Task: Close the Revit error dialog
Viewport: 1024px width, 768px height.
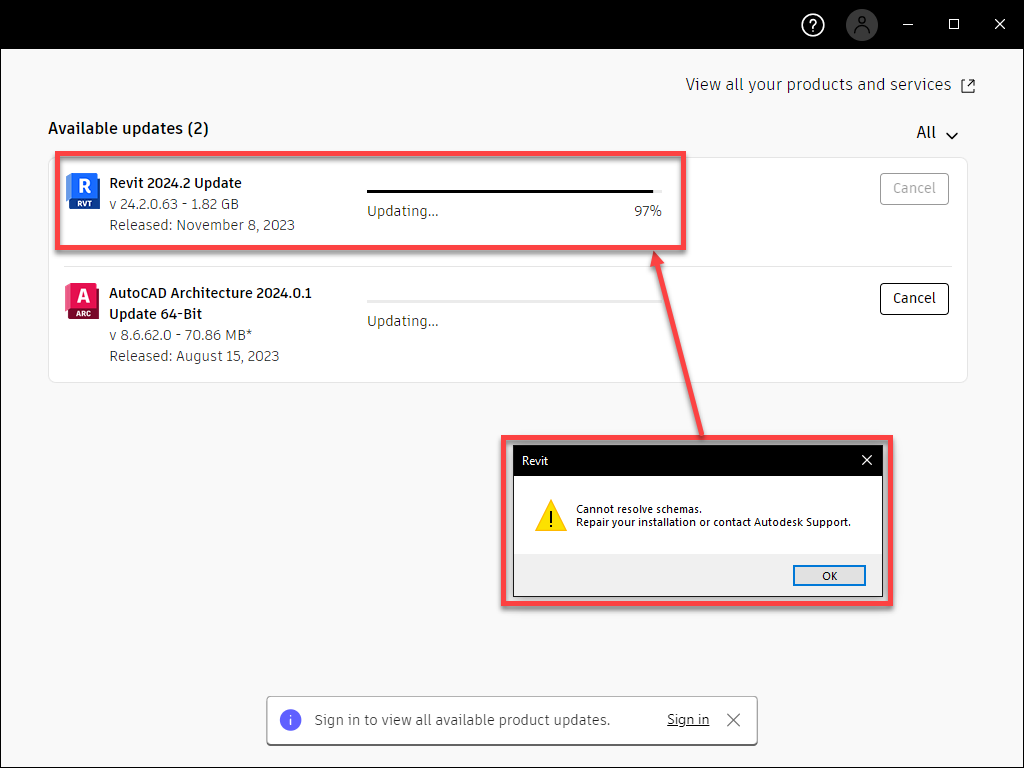Action: 867,460
